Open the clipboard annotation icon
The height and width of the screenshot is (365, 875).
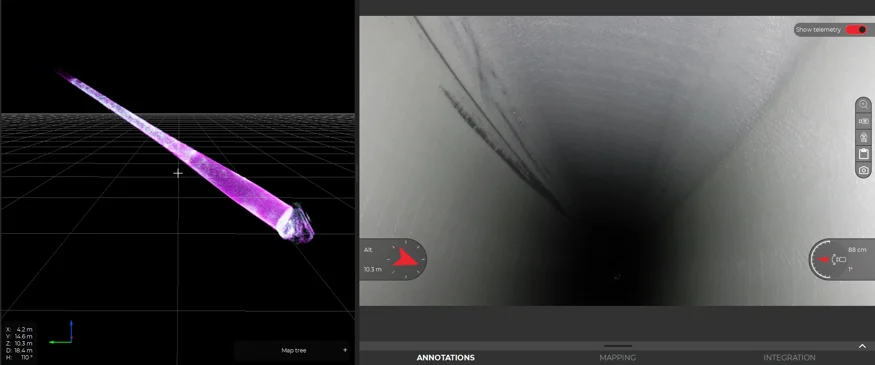click(x=863, y=153)
